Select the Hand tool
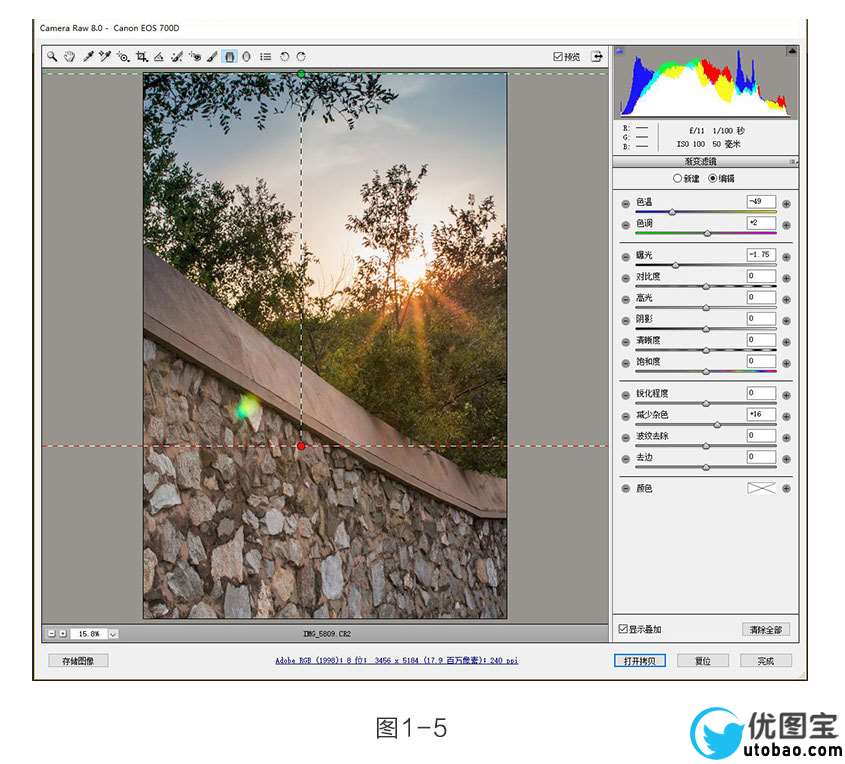Screen dimensions: 845x764 (x=69, y=57)
